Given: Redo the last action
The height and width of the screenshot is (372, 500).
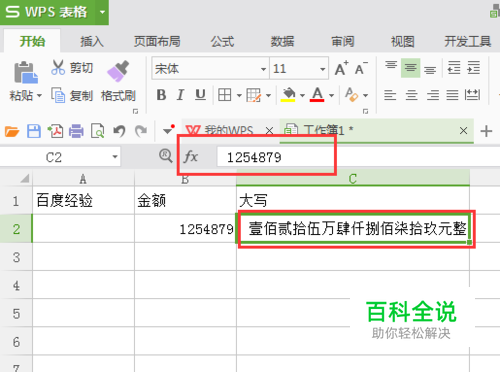Looking at the screenshot, I should point(141,131).
